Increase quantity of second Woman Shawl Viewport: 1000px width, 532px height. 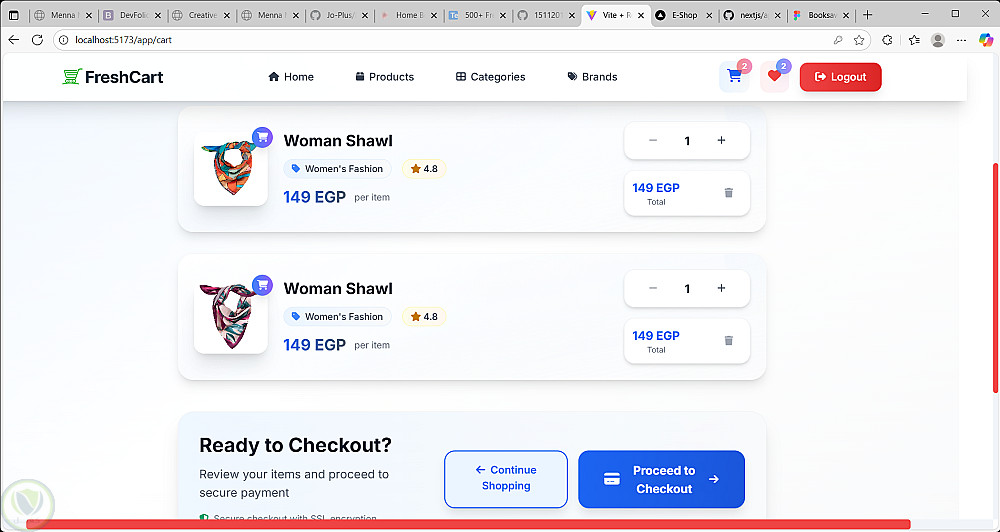721,289
